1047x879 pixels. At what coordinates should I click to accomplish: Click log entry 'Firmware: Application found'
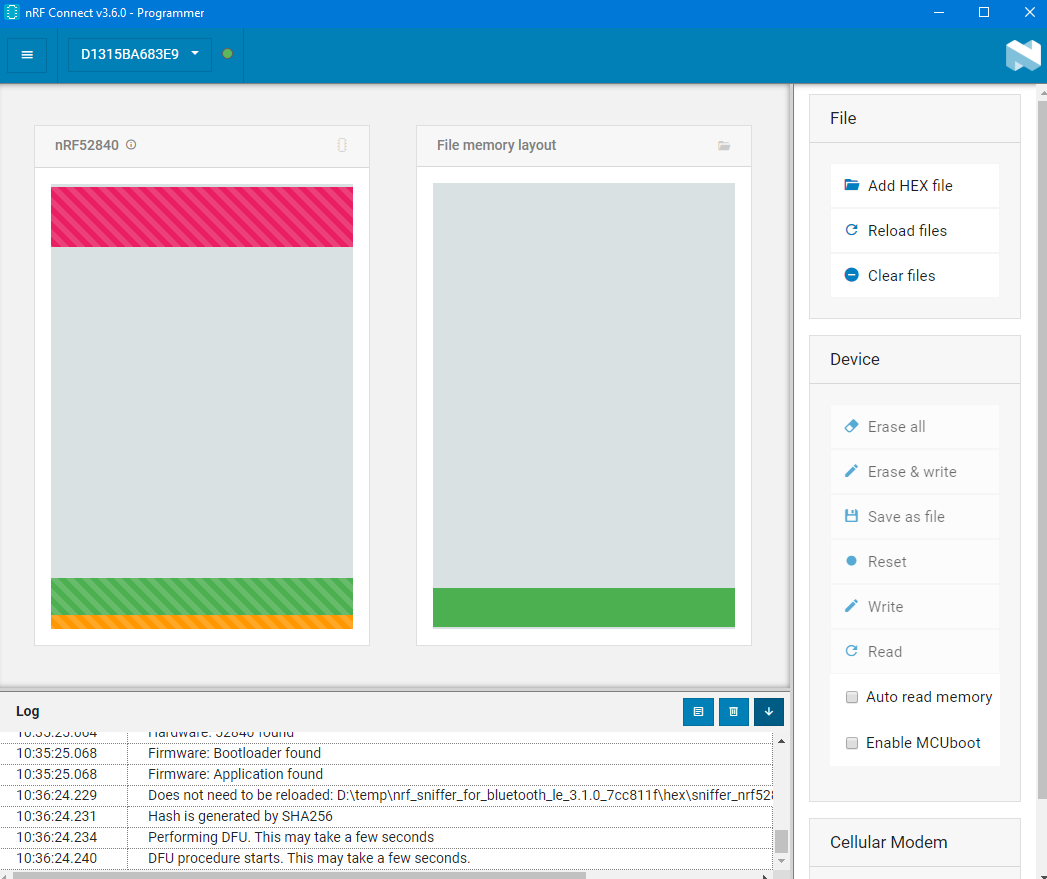click(235, 774)
